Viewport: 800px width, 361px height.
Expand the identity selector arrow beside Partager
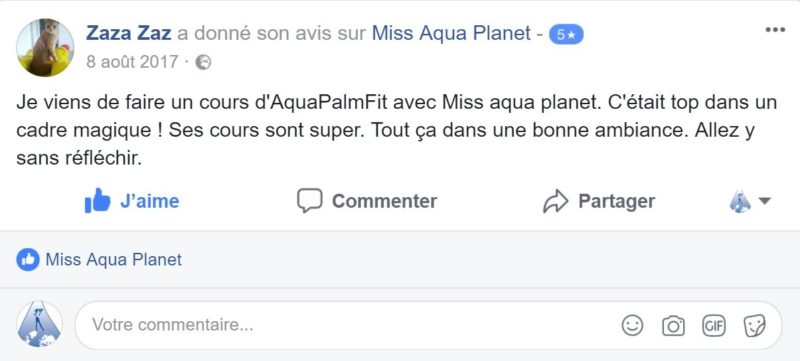pos(764,201)
